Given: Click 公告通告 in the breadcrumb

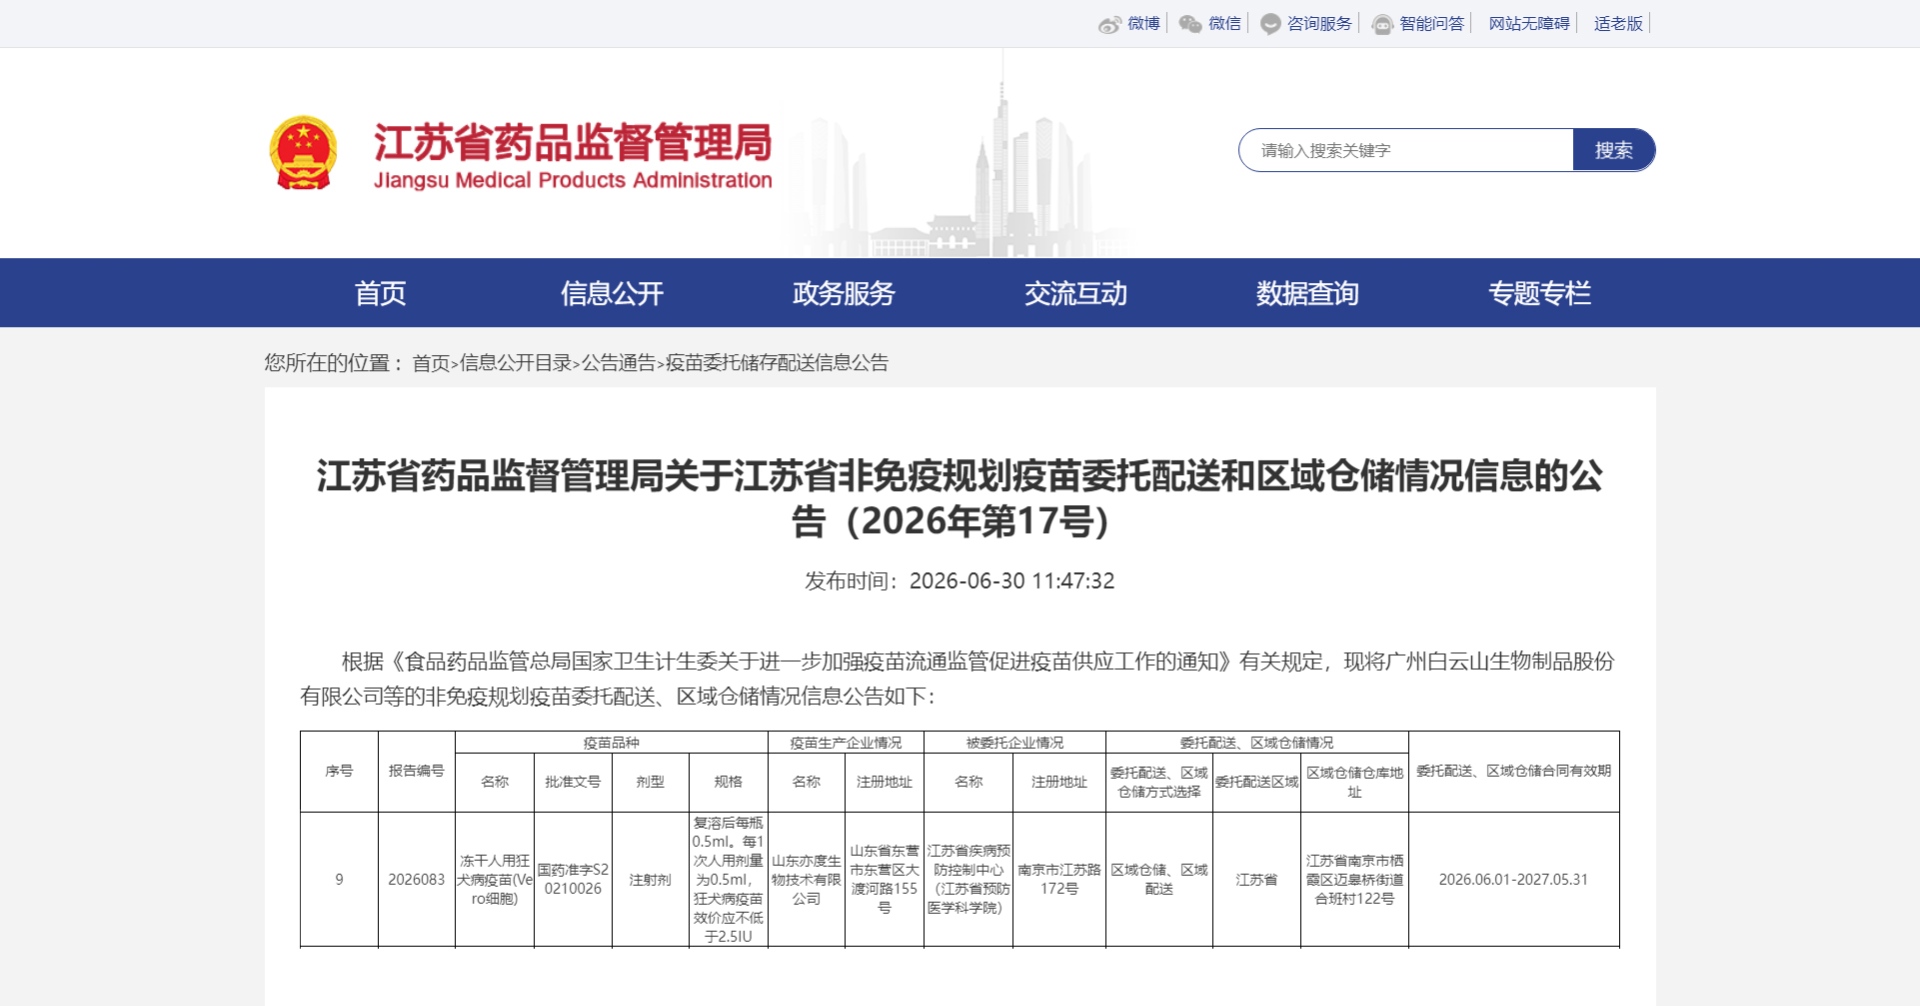Looking at the screenshot, I should click(x=619, y=363).
